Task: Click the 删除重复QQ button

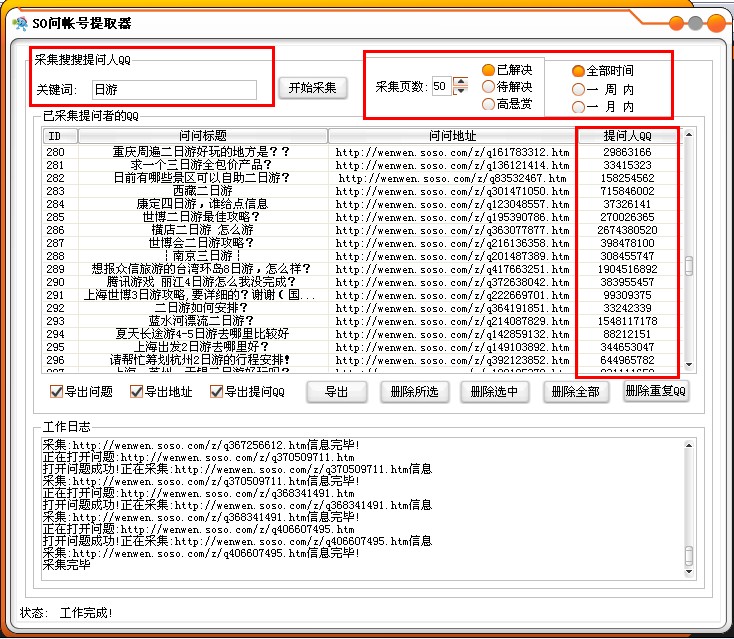Action: click(x=655, y=391)
